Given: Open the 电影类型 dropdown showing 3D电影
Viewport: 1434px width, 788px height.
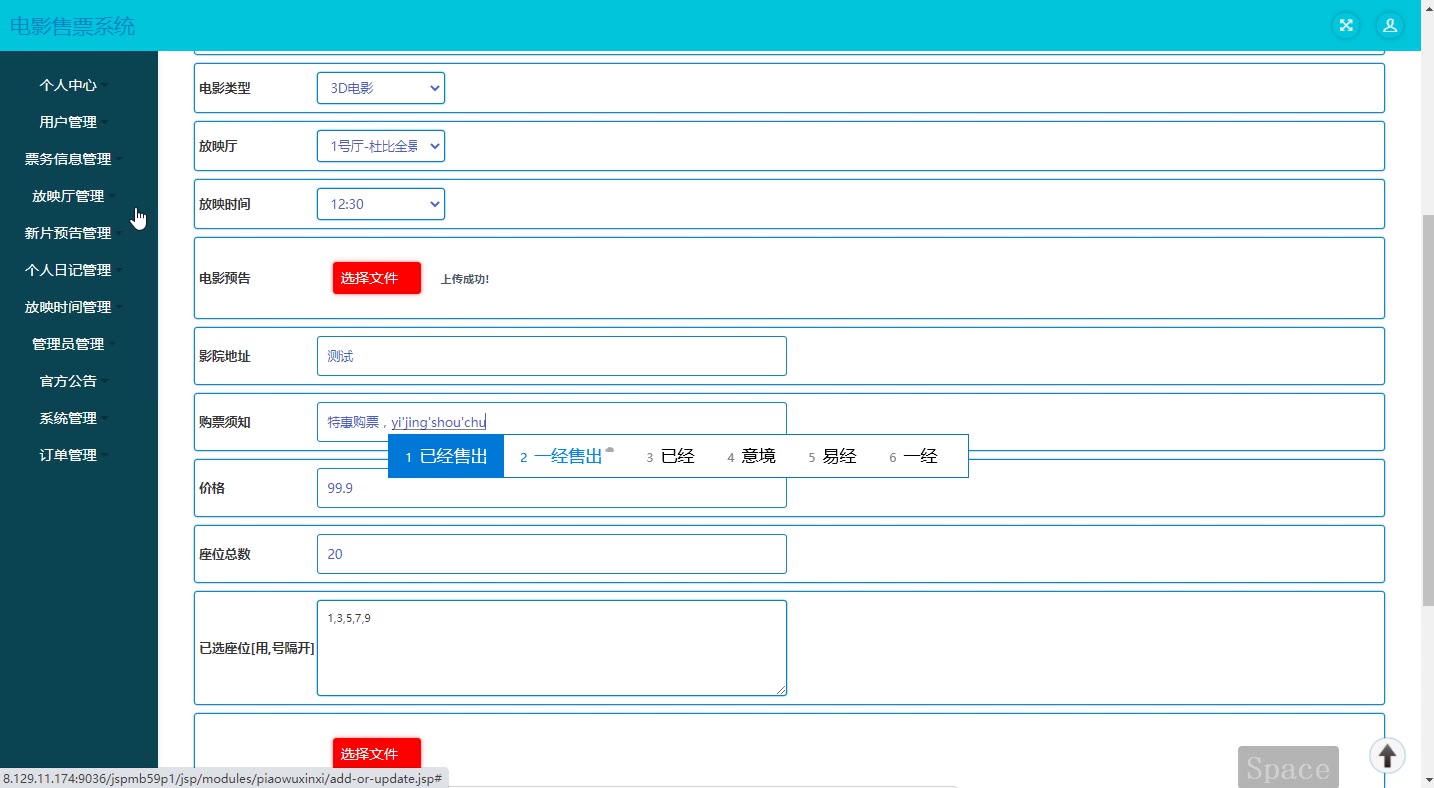Looking at the screenshot, I should point(381,88).
